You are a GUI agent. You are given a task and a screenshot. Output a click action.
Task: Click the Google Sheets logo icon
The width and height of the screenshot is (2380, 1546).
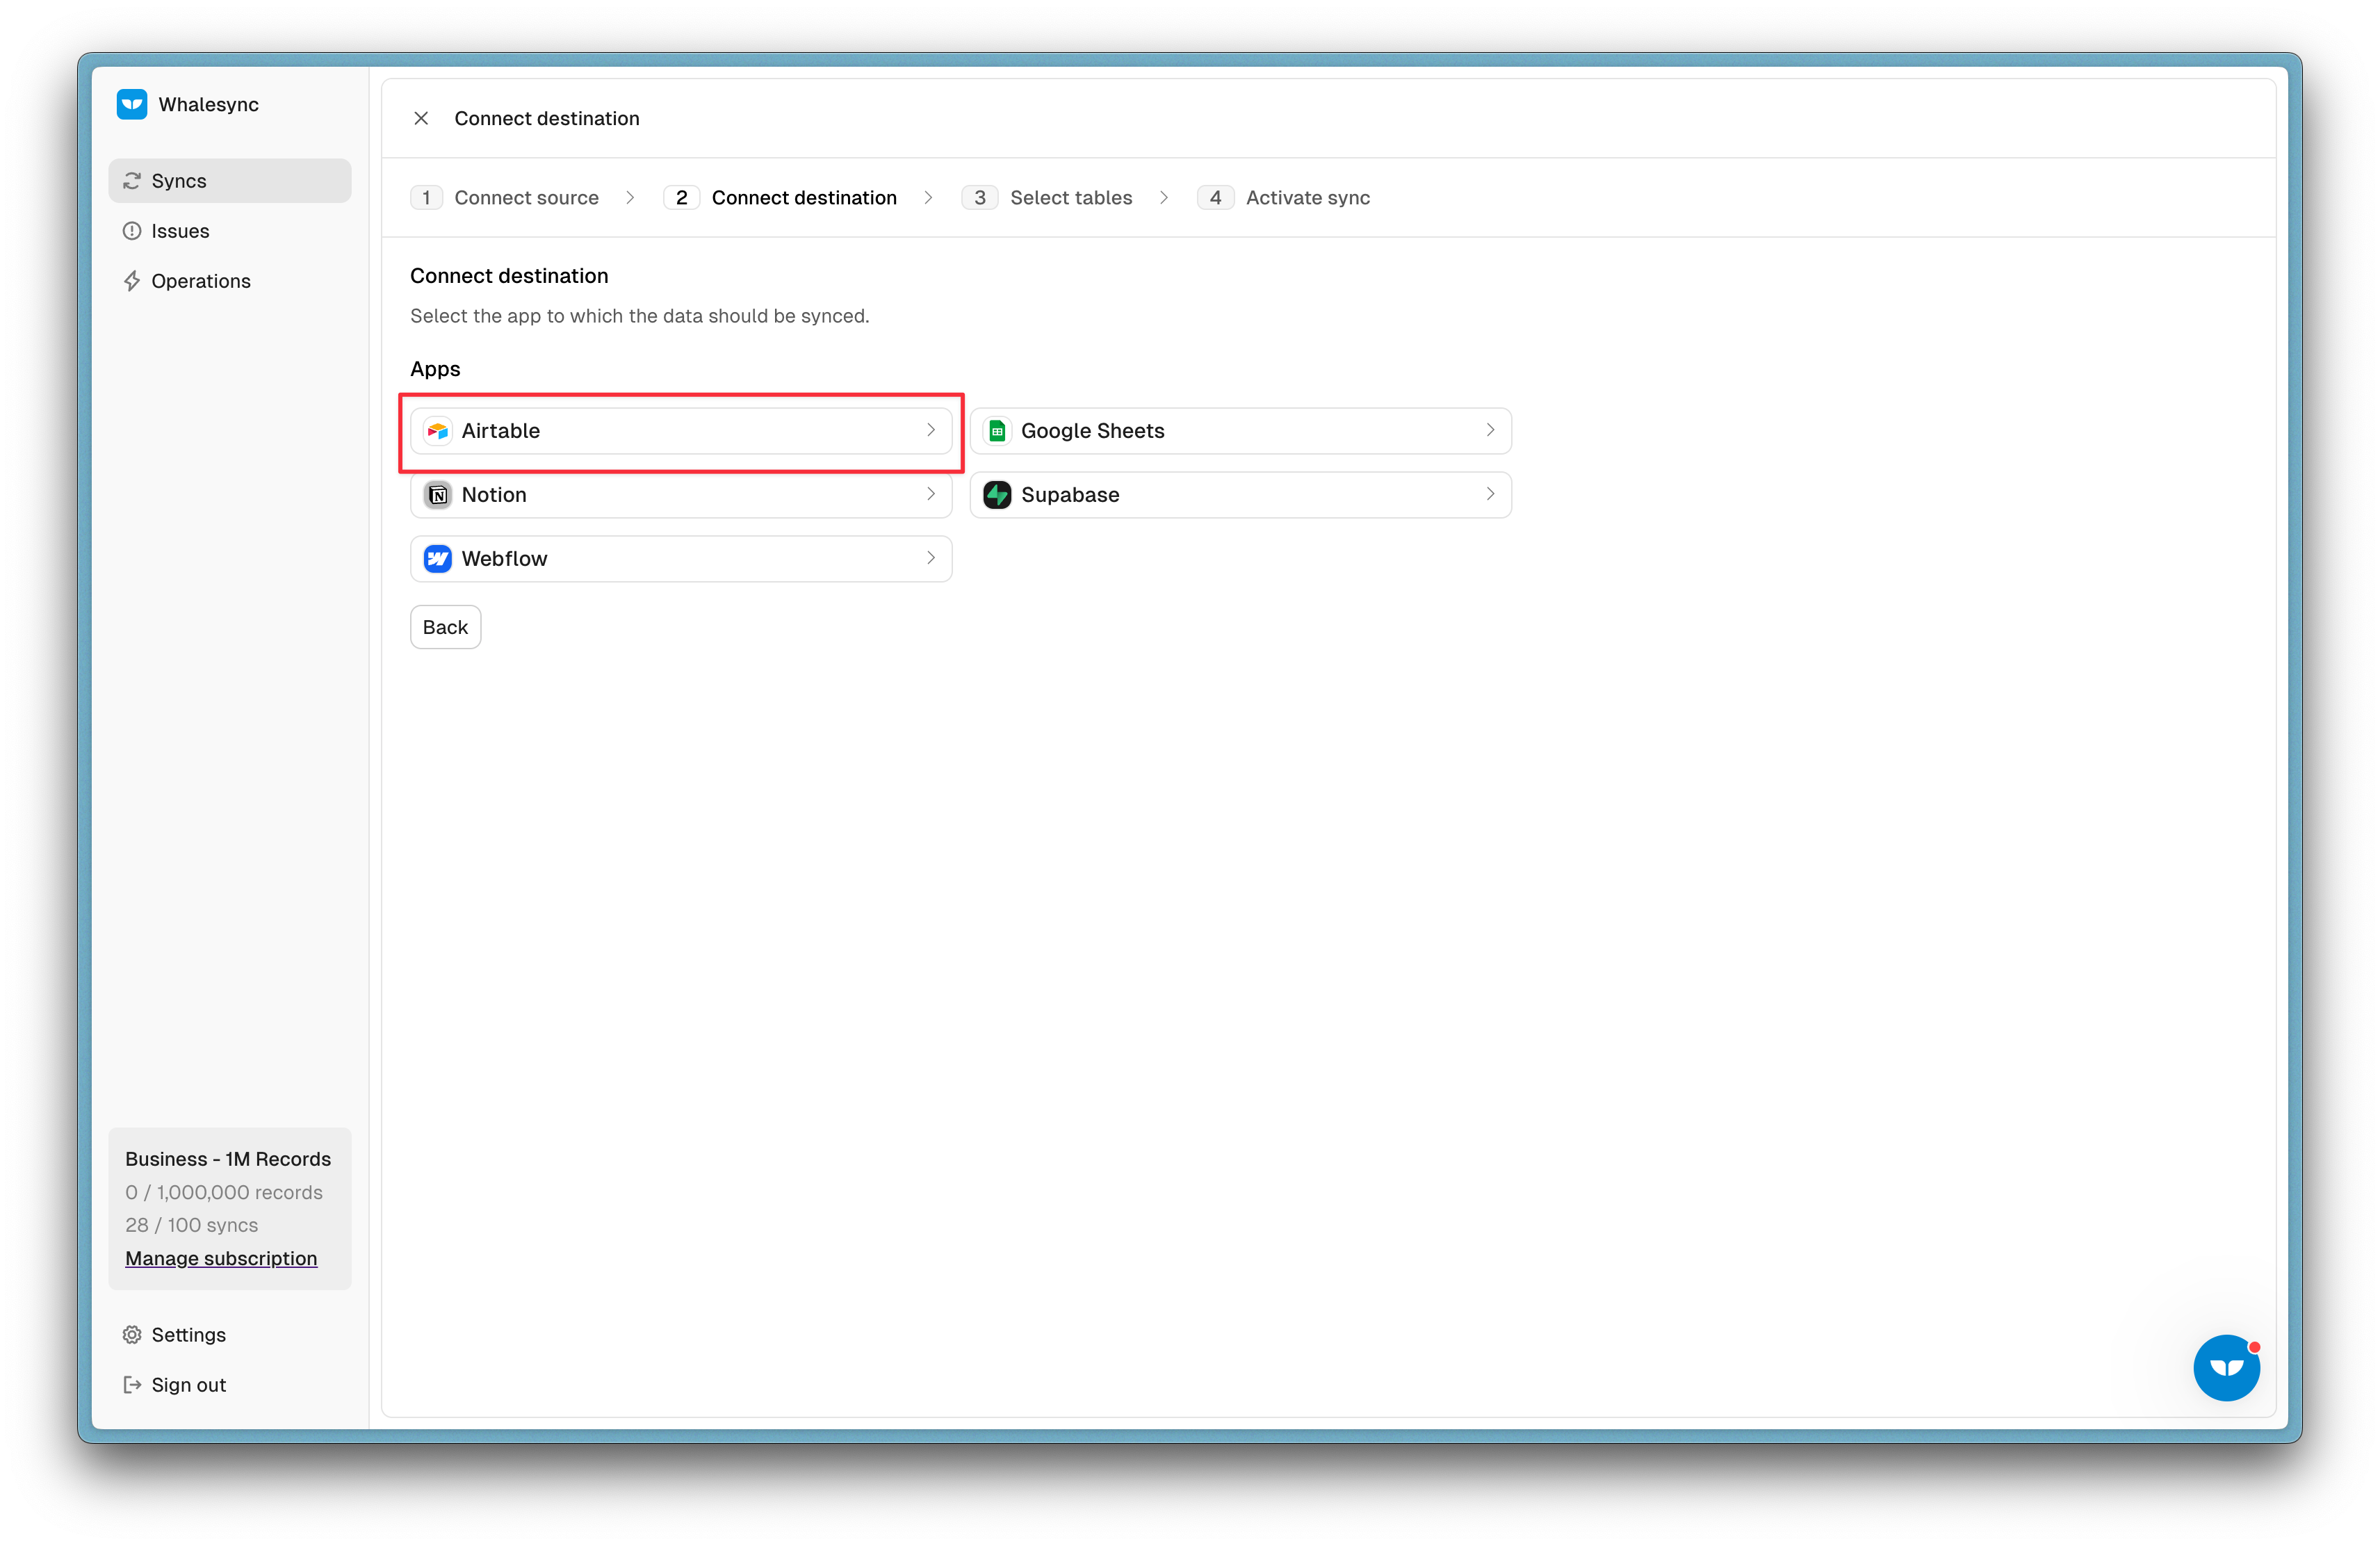click(997, 431)
